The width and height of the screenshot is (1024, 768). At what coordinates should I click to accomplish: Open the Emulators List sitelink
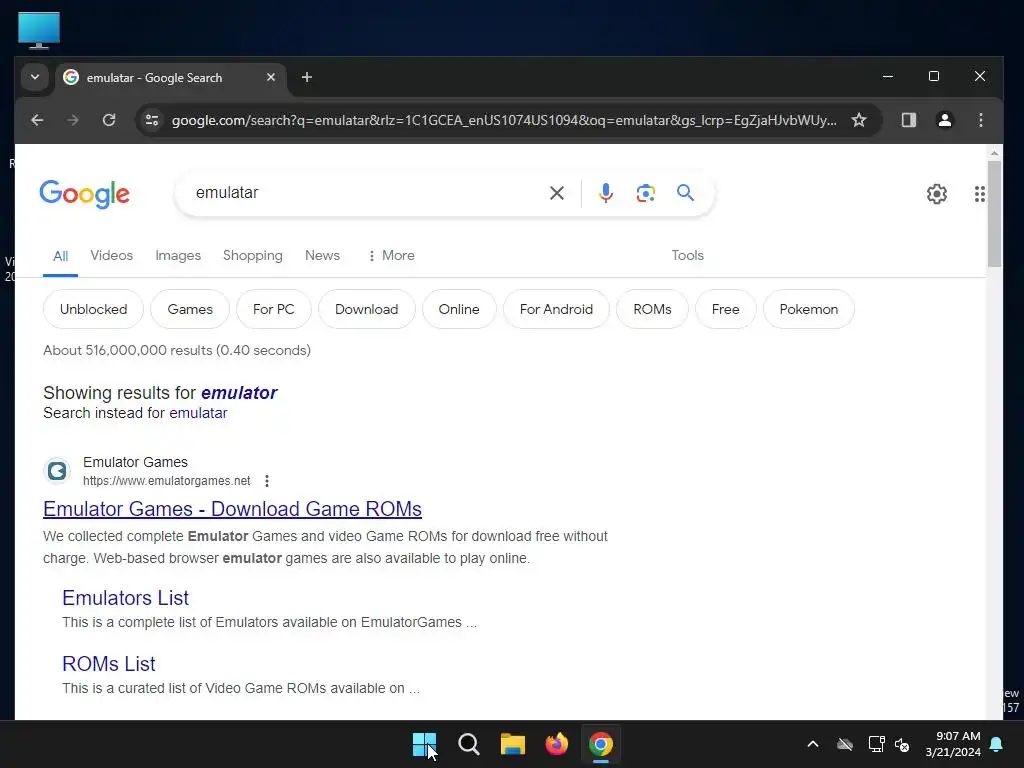click(125, 598)
